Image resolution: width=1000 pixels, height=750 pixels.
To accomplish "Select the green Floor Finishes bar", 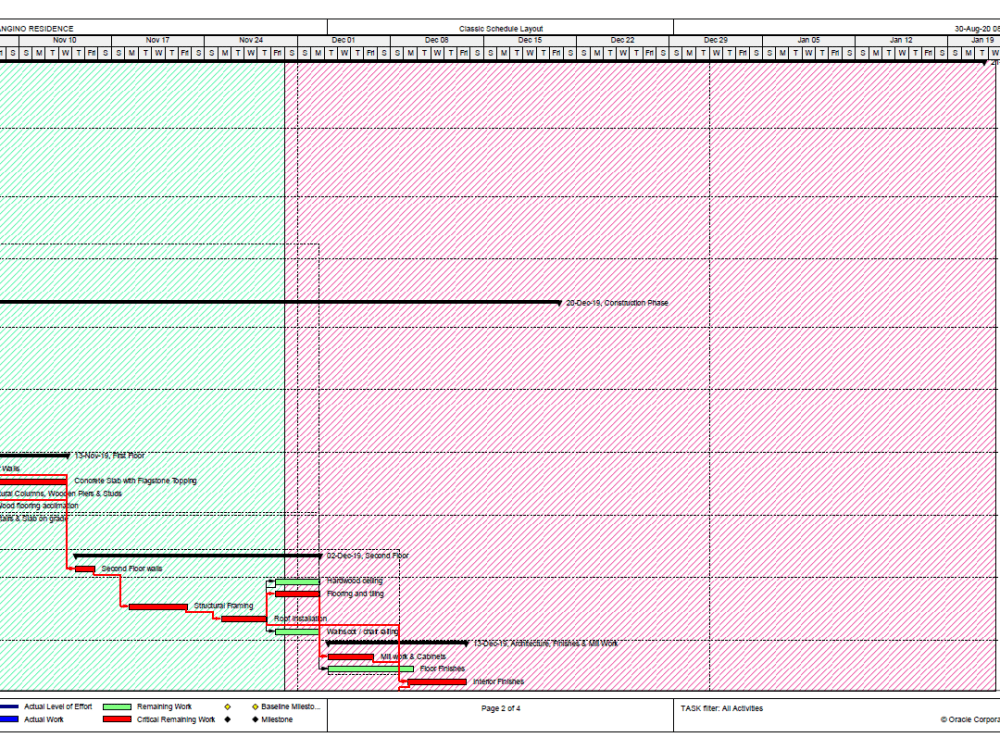I will point(371,669).
